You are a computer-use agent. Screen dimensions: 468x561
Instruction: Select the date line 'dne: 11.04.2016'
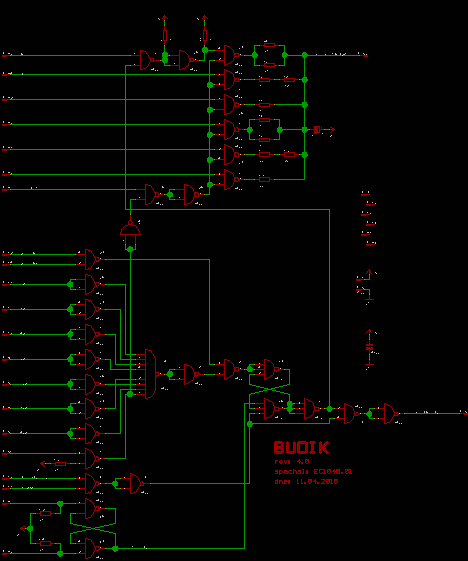point(306,482)
